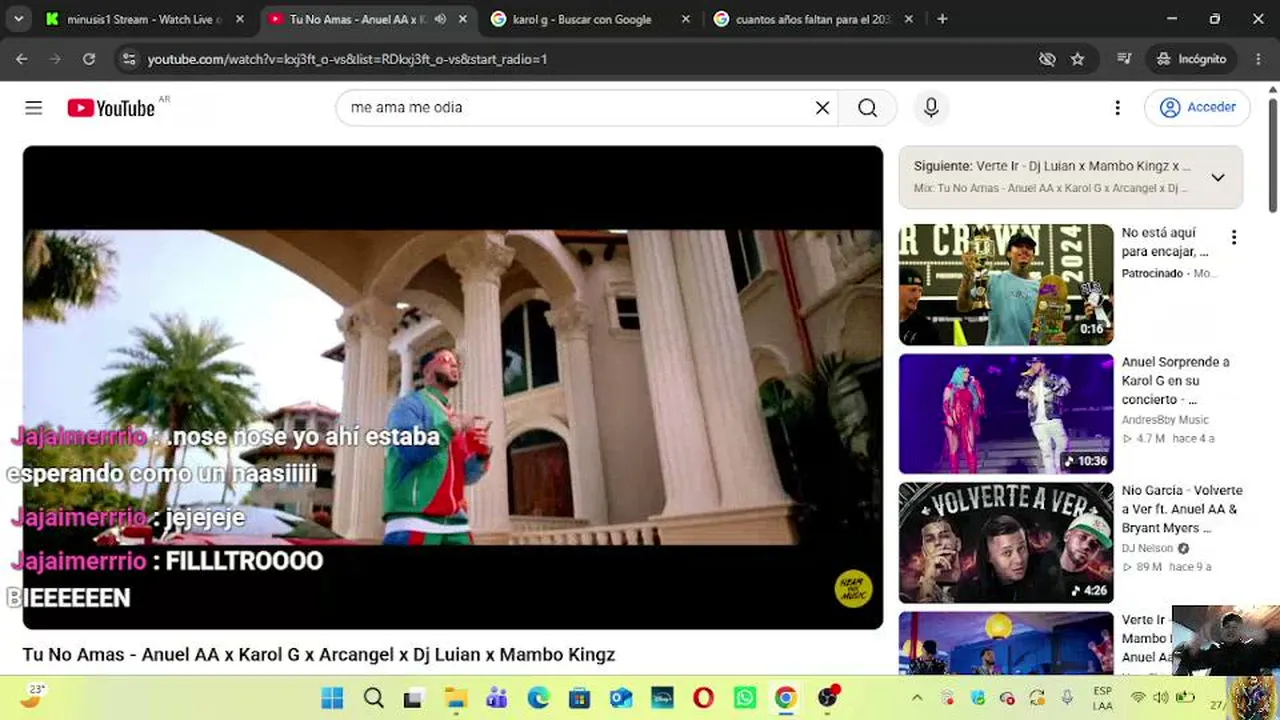Click the 'No está aquí para encajar' ad title
The image size is (1280, 720).
1165,242
